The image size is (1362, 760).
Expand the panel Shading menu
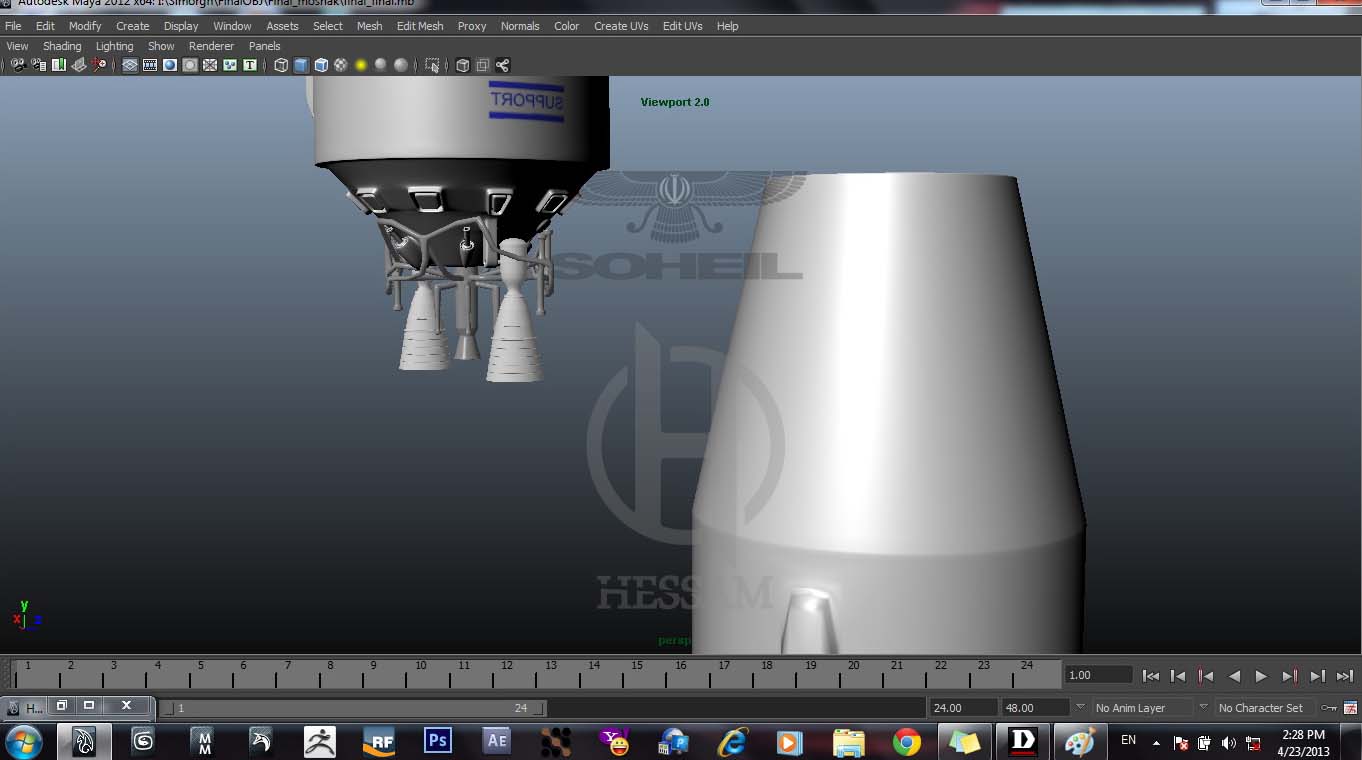pyautogui.click(x=62, y=46)
